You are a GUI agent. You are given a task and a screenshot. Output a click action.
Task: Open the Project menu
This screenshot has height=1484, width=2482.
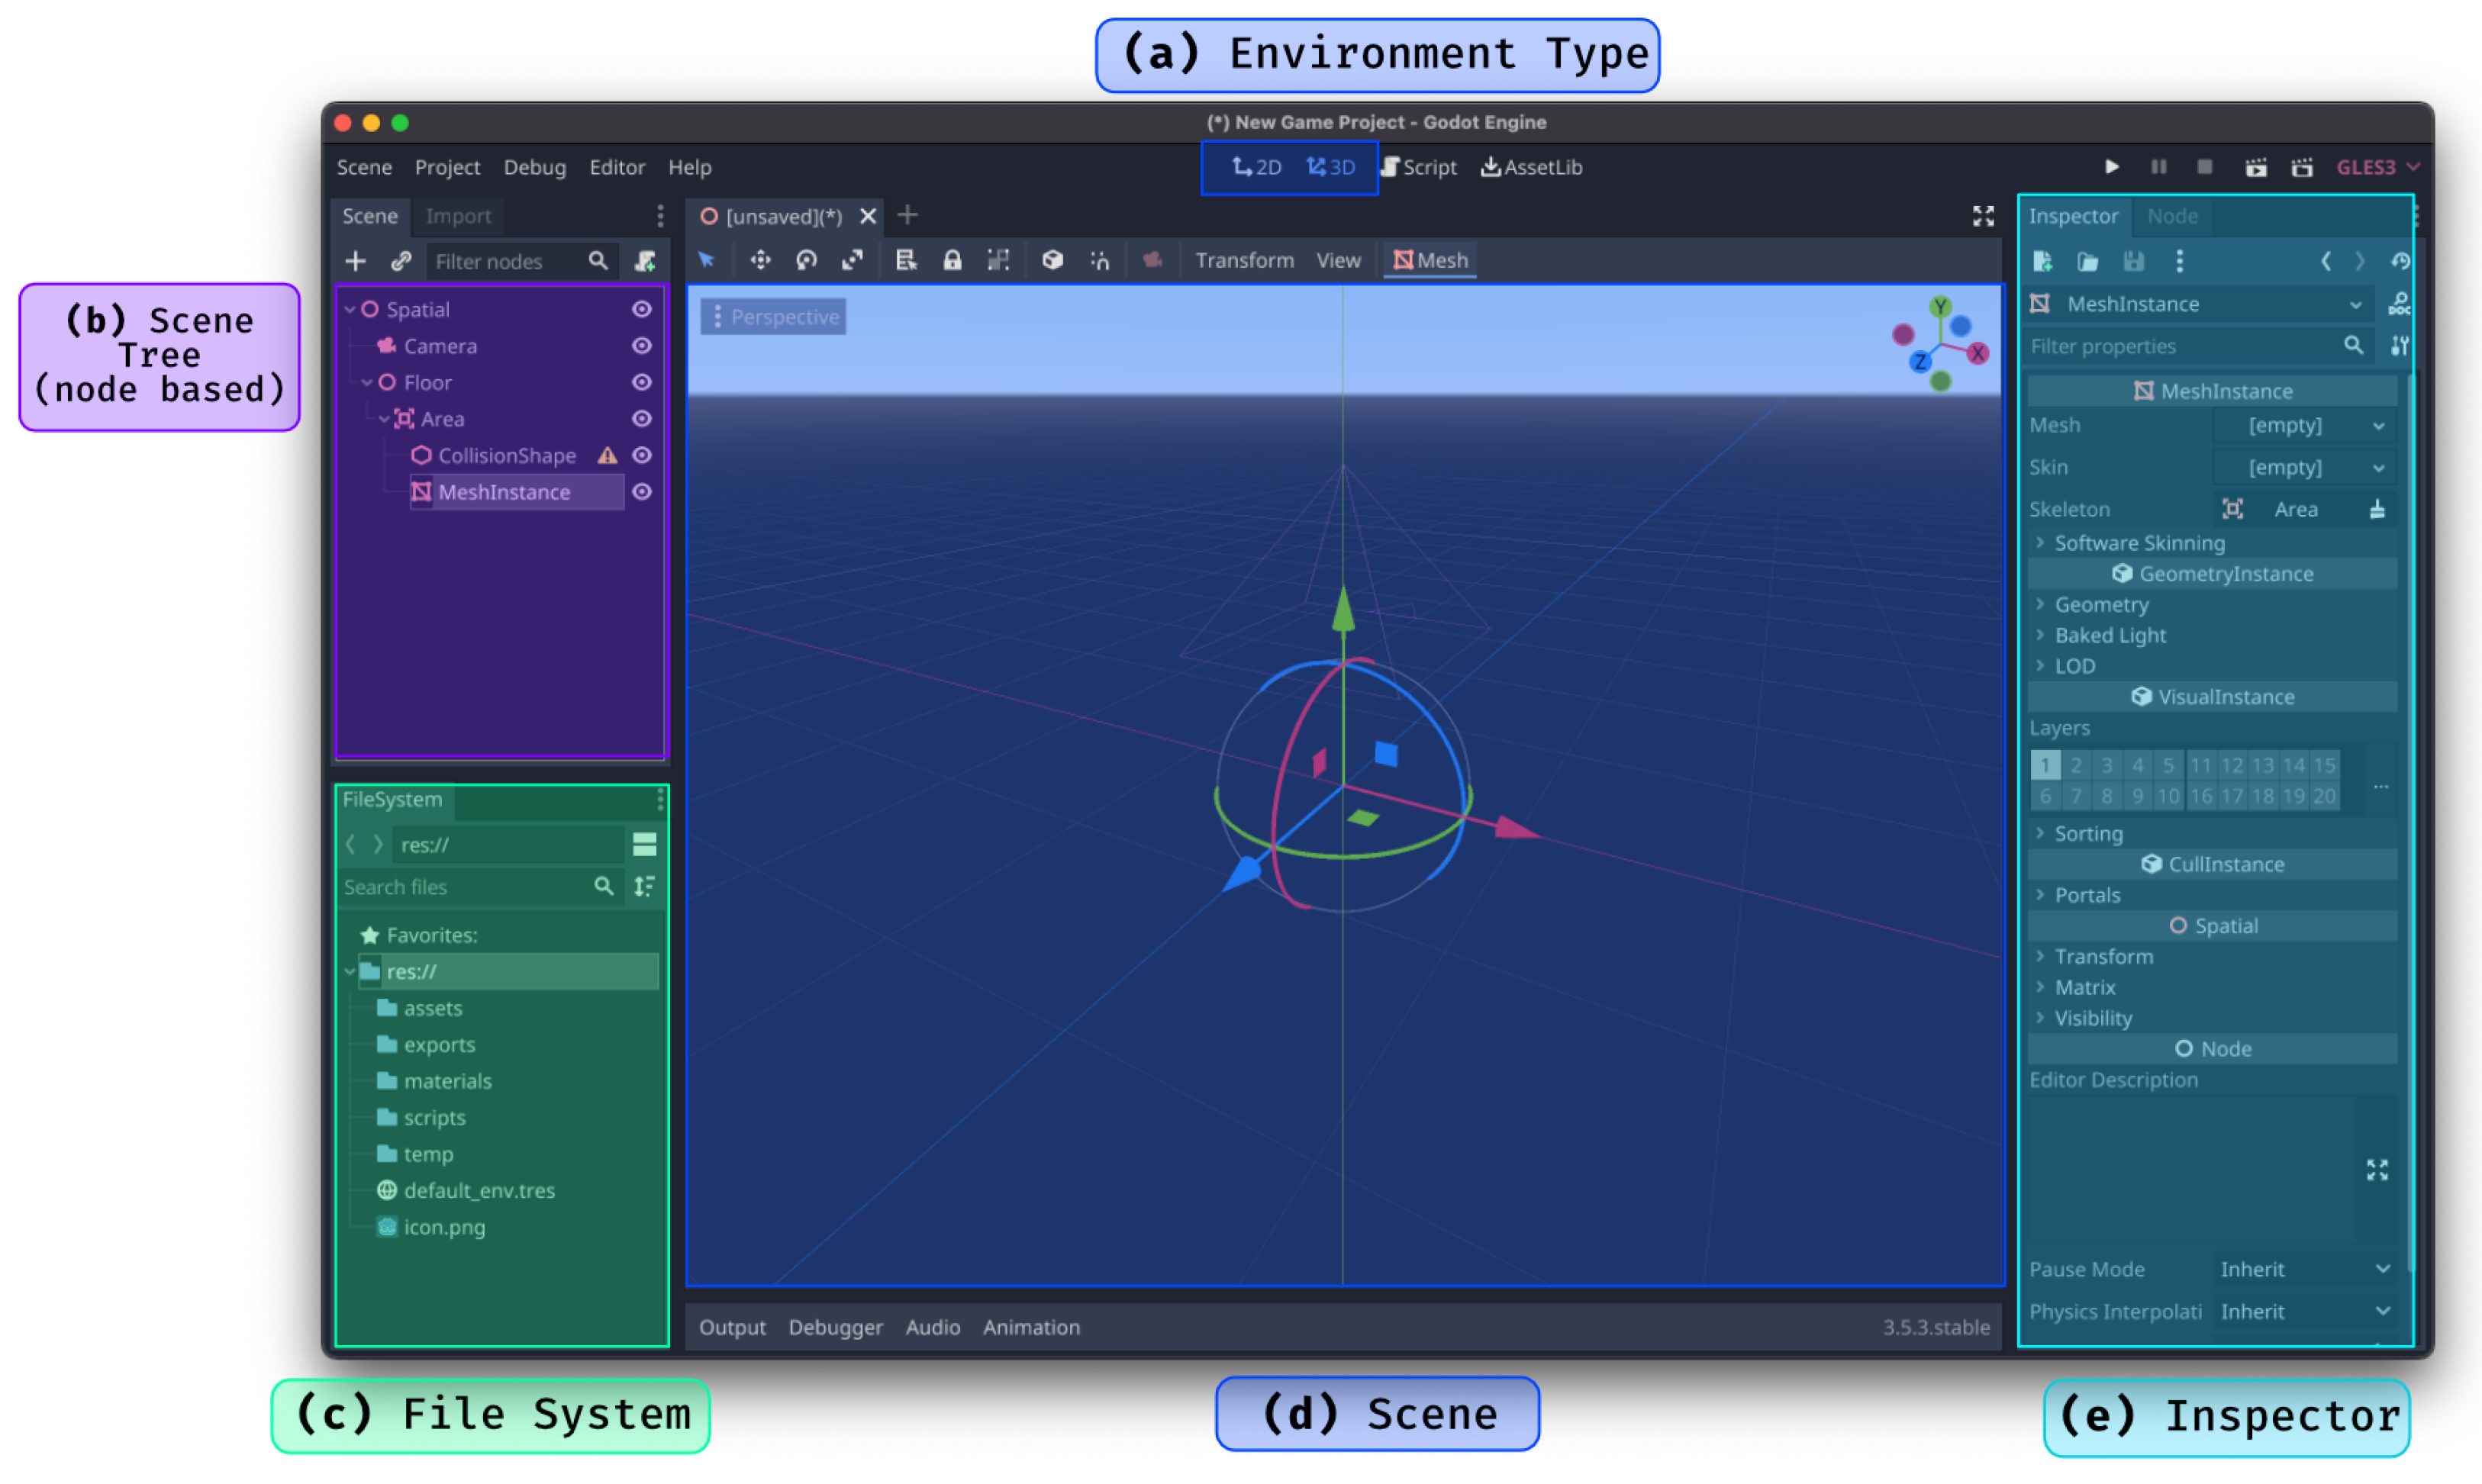[x=447, y=168]
